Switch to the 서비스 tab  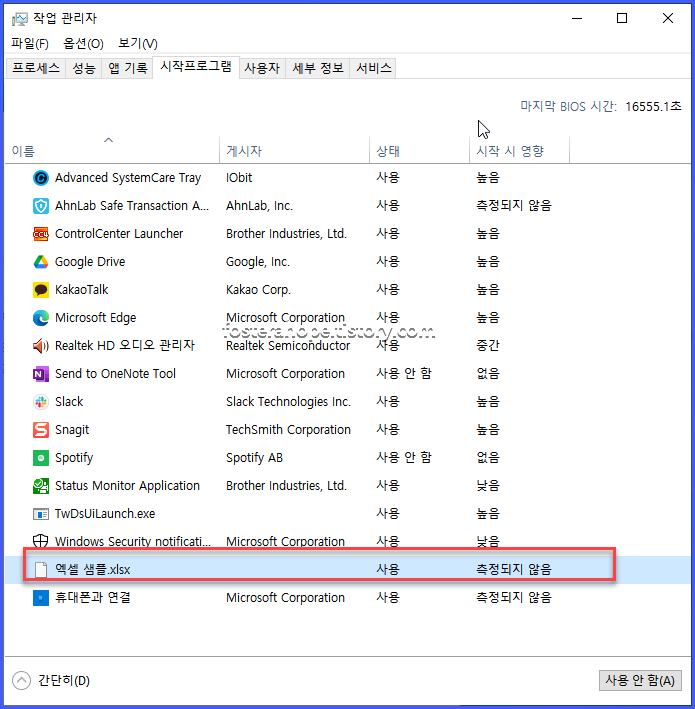[x=373, y=68]
